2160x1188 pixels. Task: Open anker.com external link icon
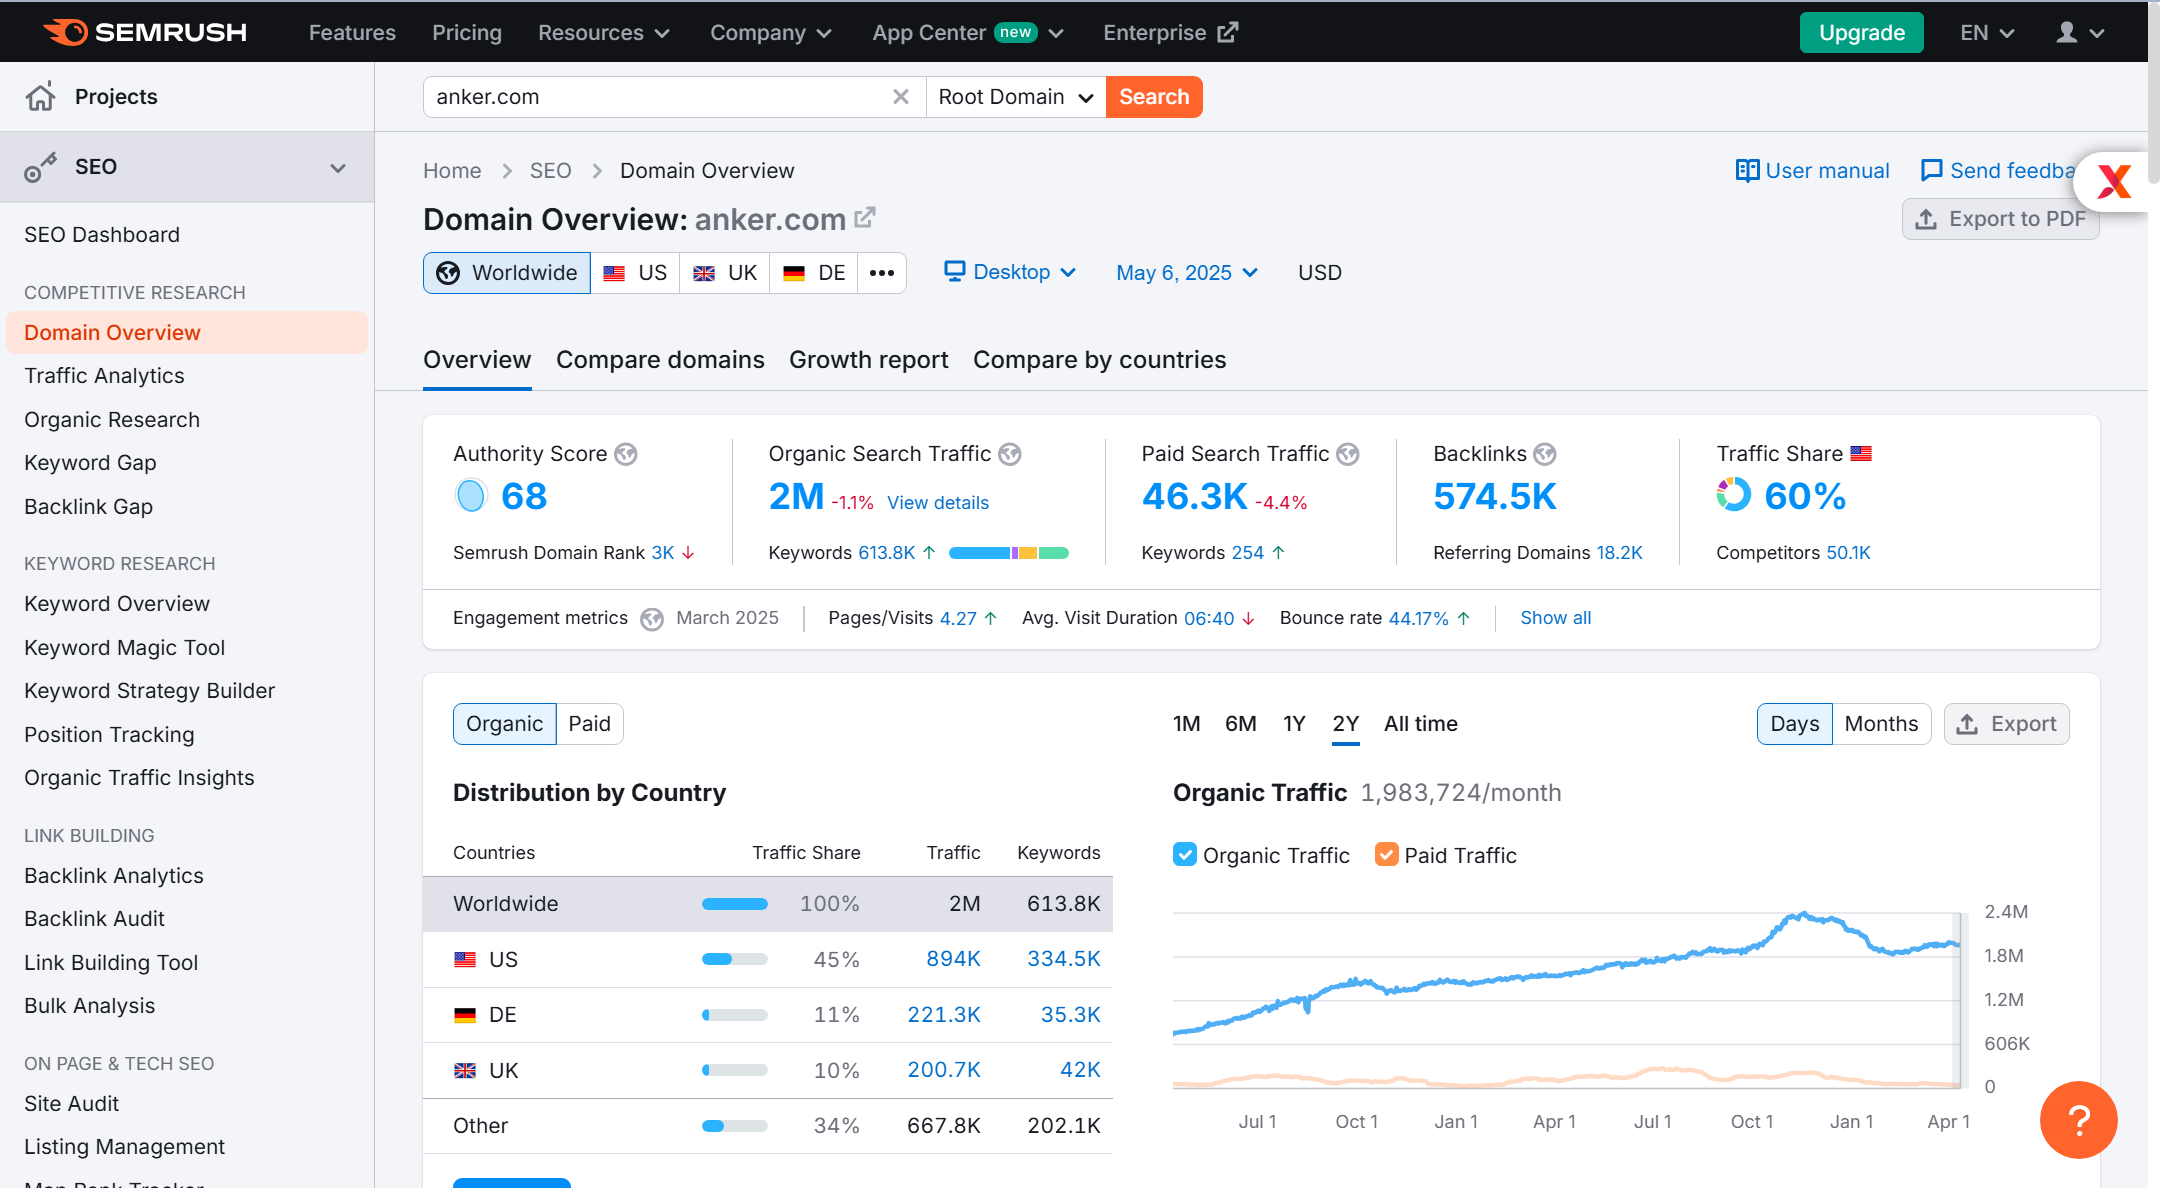pyautogui.click(x=865, y=217)
